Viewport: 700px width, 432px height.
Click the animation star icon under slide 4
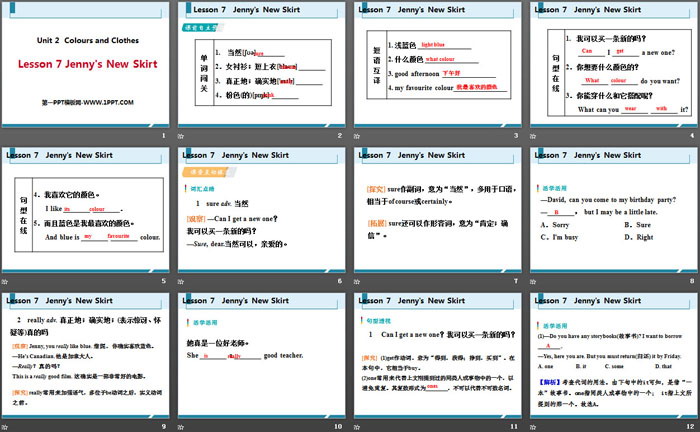(x=533, y=136)
